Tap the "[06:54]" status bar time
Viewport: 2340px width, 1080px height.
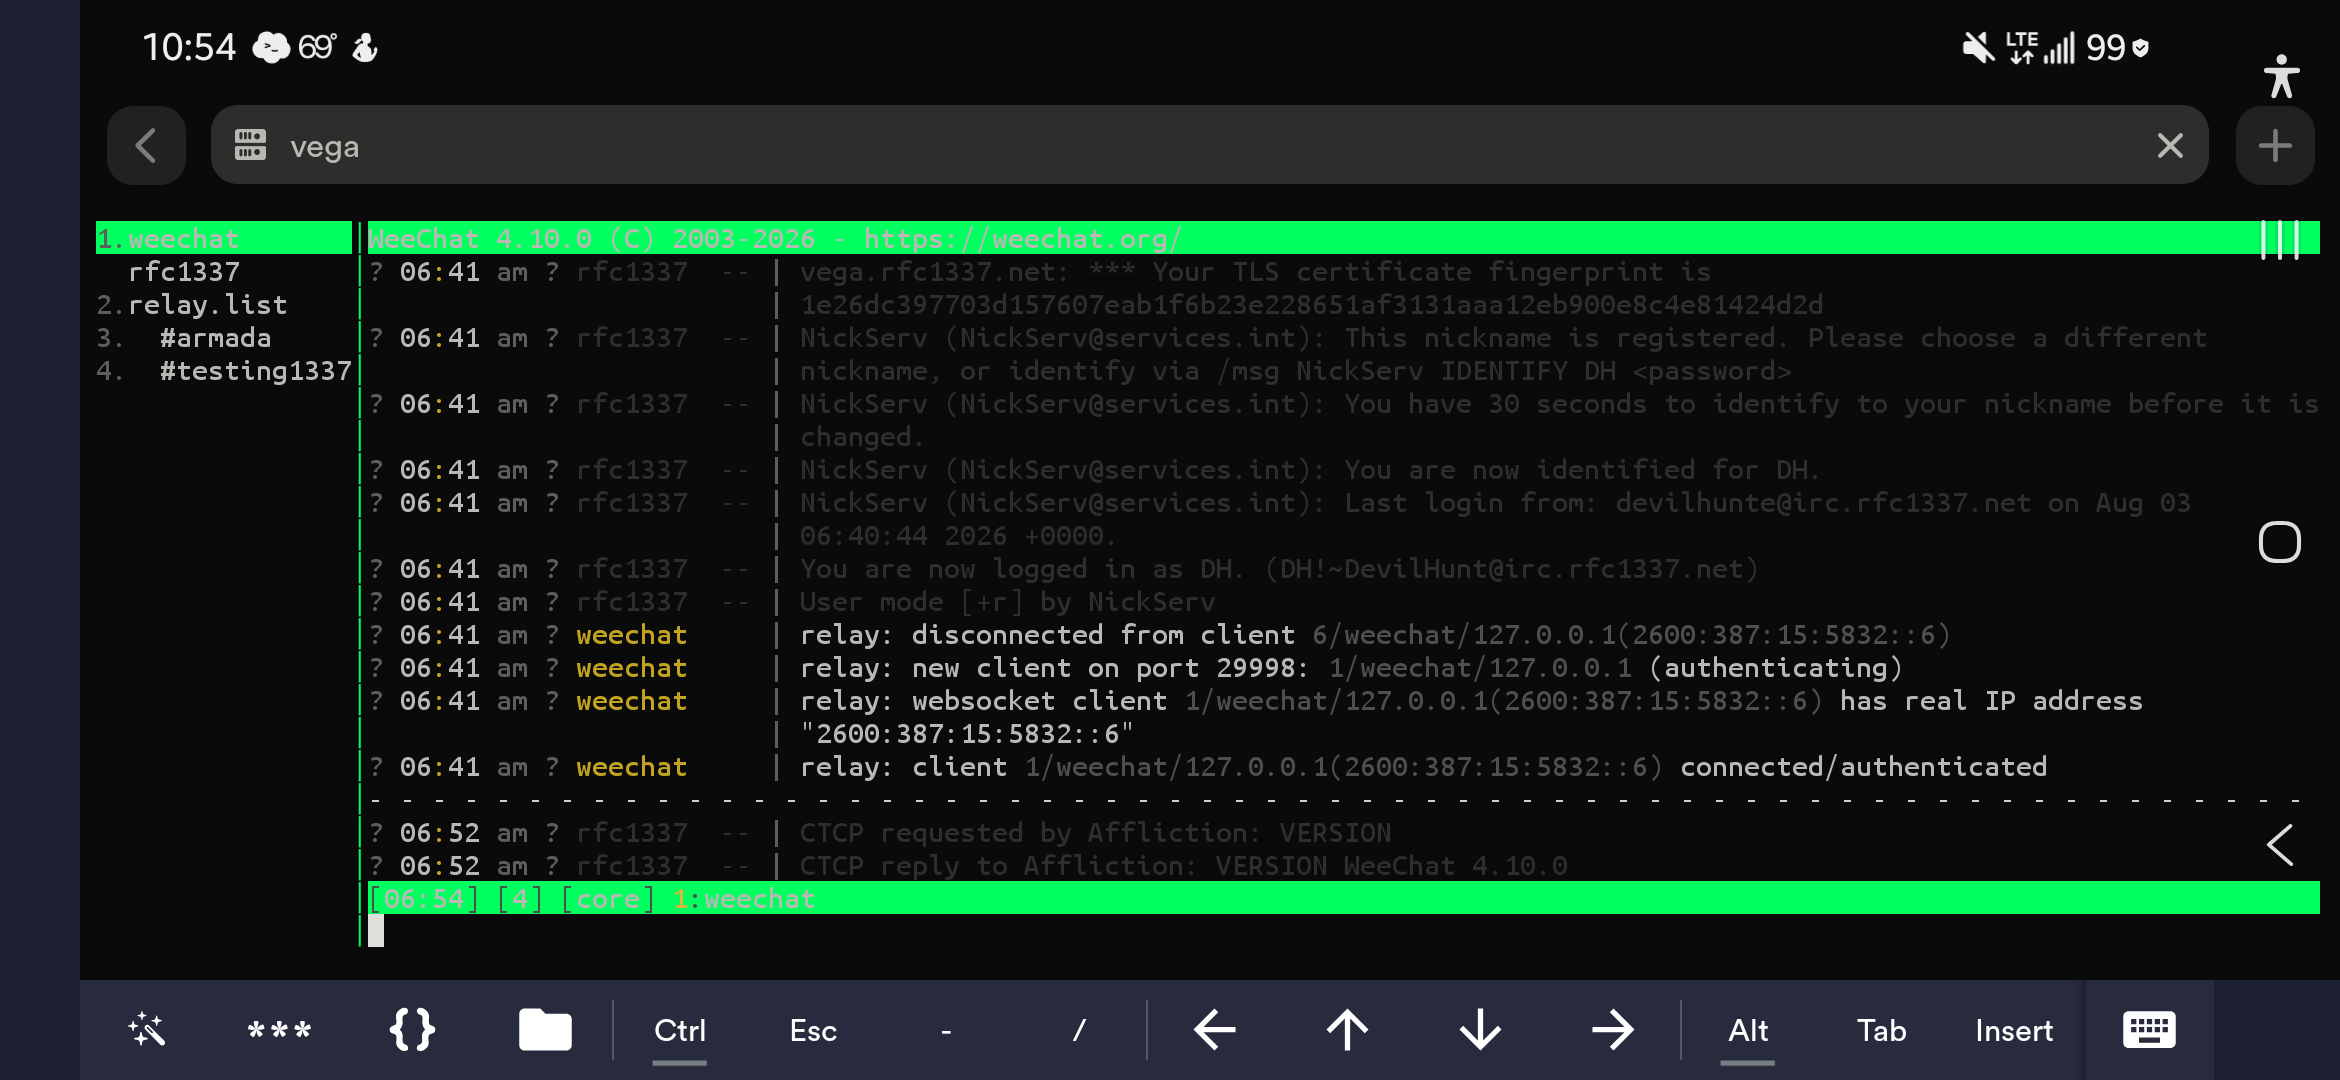click(424, 899)
